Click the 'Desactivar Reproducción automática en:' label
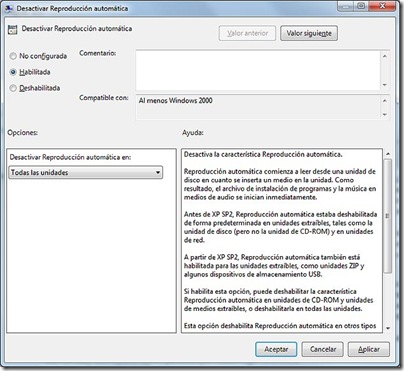404x371 pixels. [70, 157]
